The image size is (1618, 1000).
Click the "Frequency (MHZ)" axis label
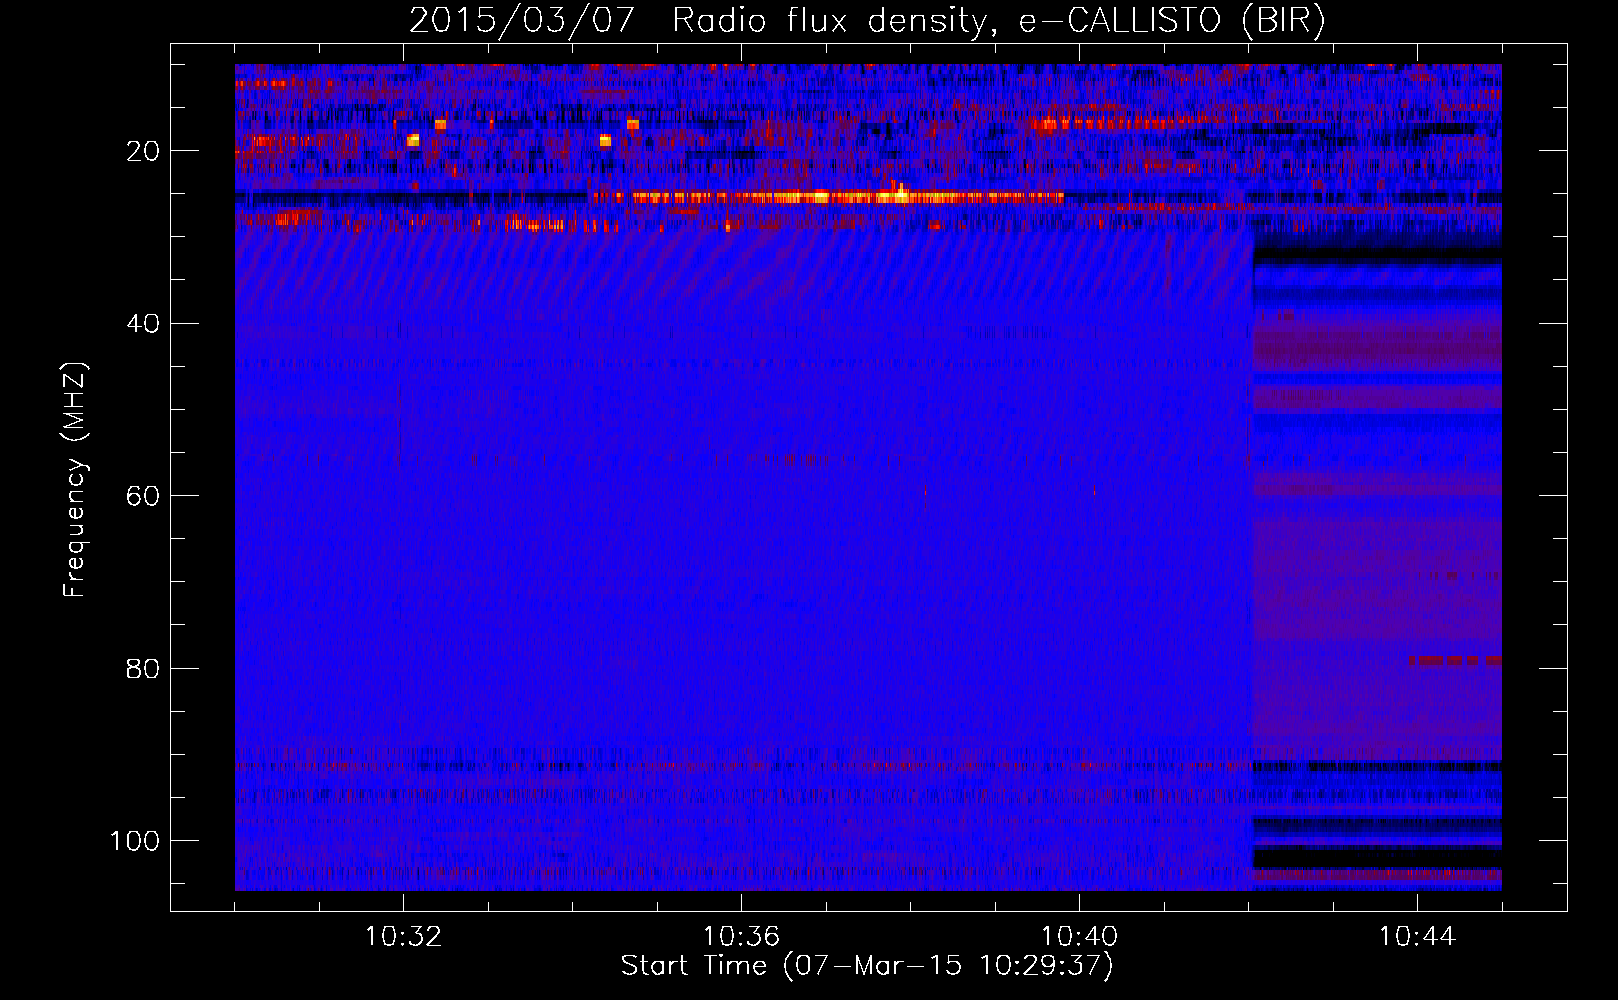[x=75, y=479]
